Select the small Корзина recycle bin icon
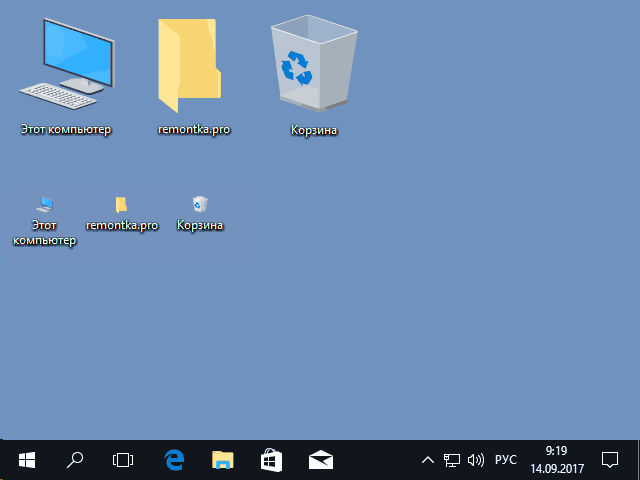640x480 pixels. pyautogui.click(x=200, y=204)
